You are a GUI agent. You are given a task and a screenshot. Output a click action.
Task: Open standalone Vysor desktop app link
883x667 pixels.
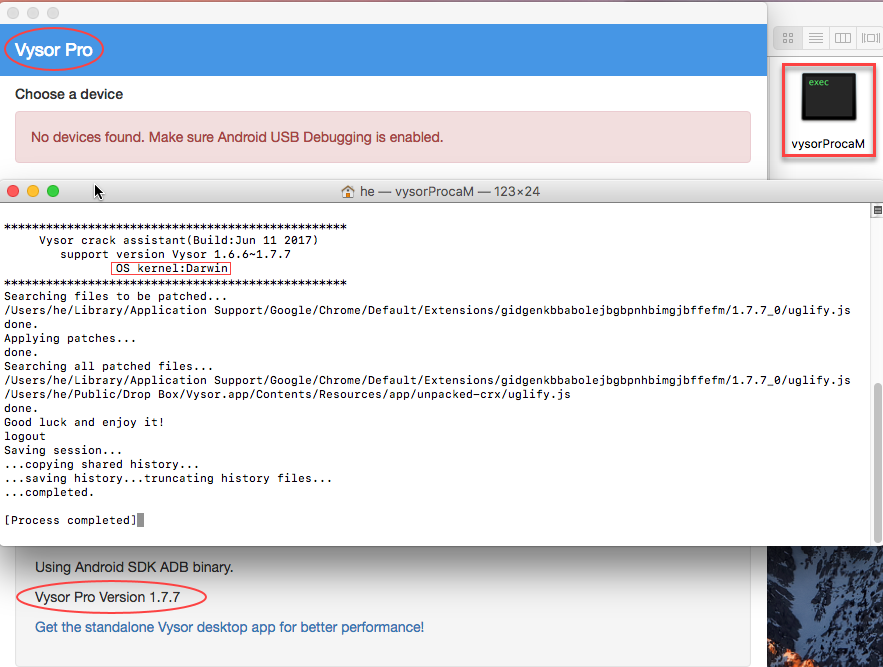coord(229,627)
